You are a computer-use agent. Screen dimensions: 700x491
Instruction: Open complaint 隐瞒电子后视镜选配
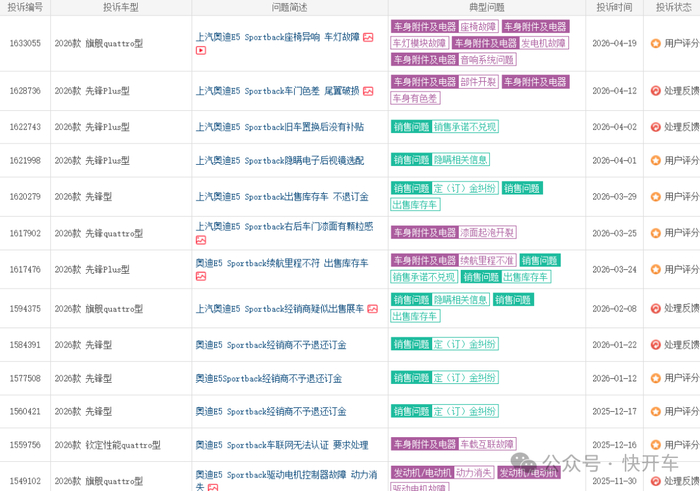point(280,160)
